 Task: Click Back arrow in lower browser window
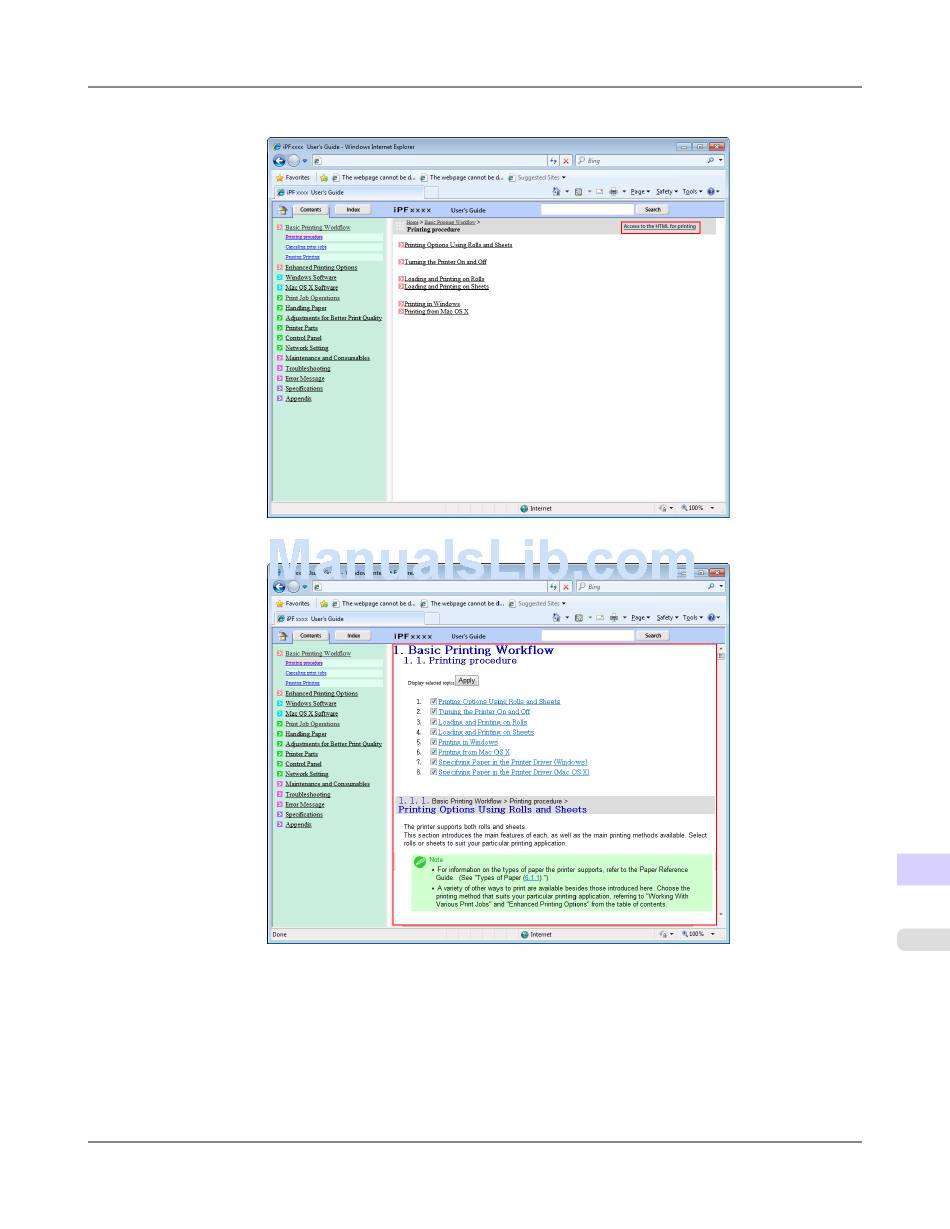(279, 587)
